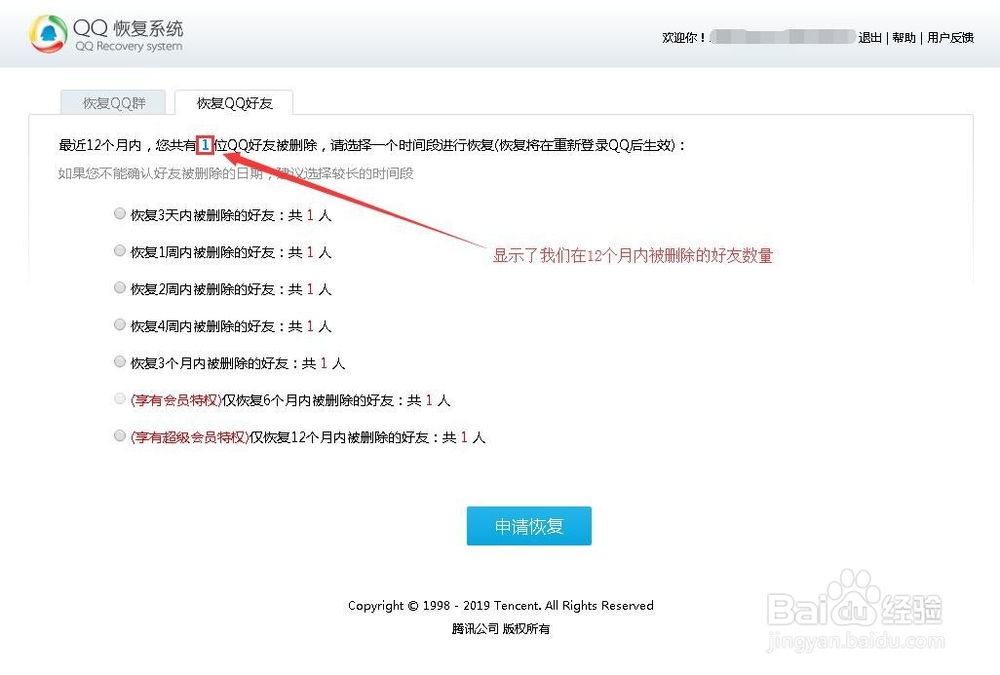Click the highlighted deleted friend count number
Screen dimensions: 1000x675
[205, 144]
